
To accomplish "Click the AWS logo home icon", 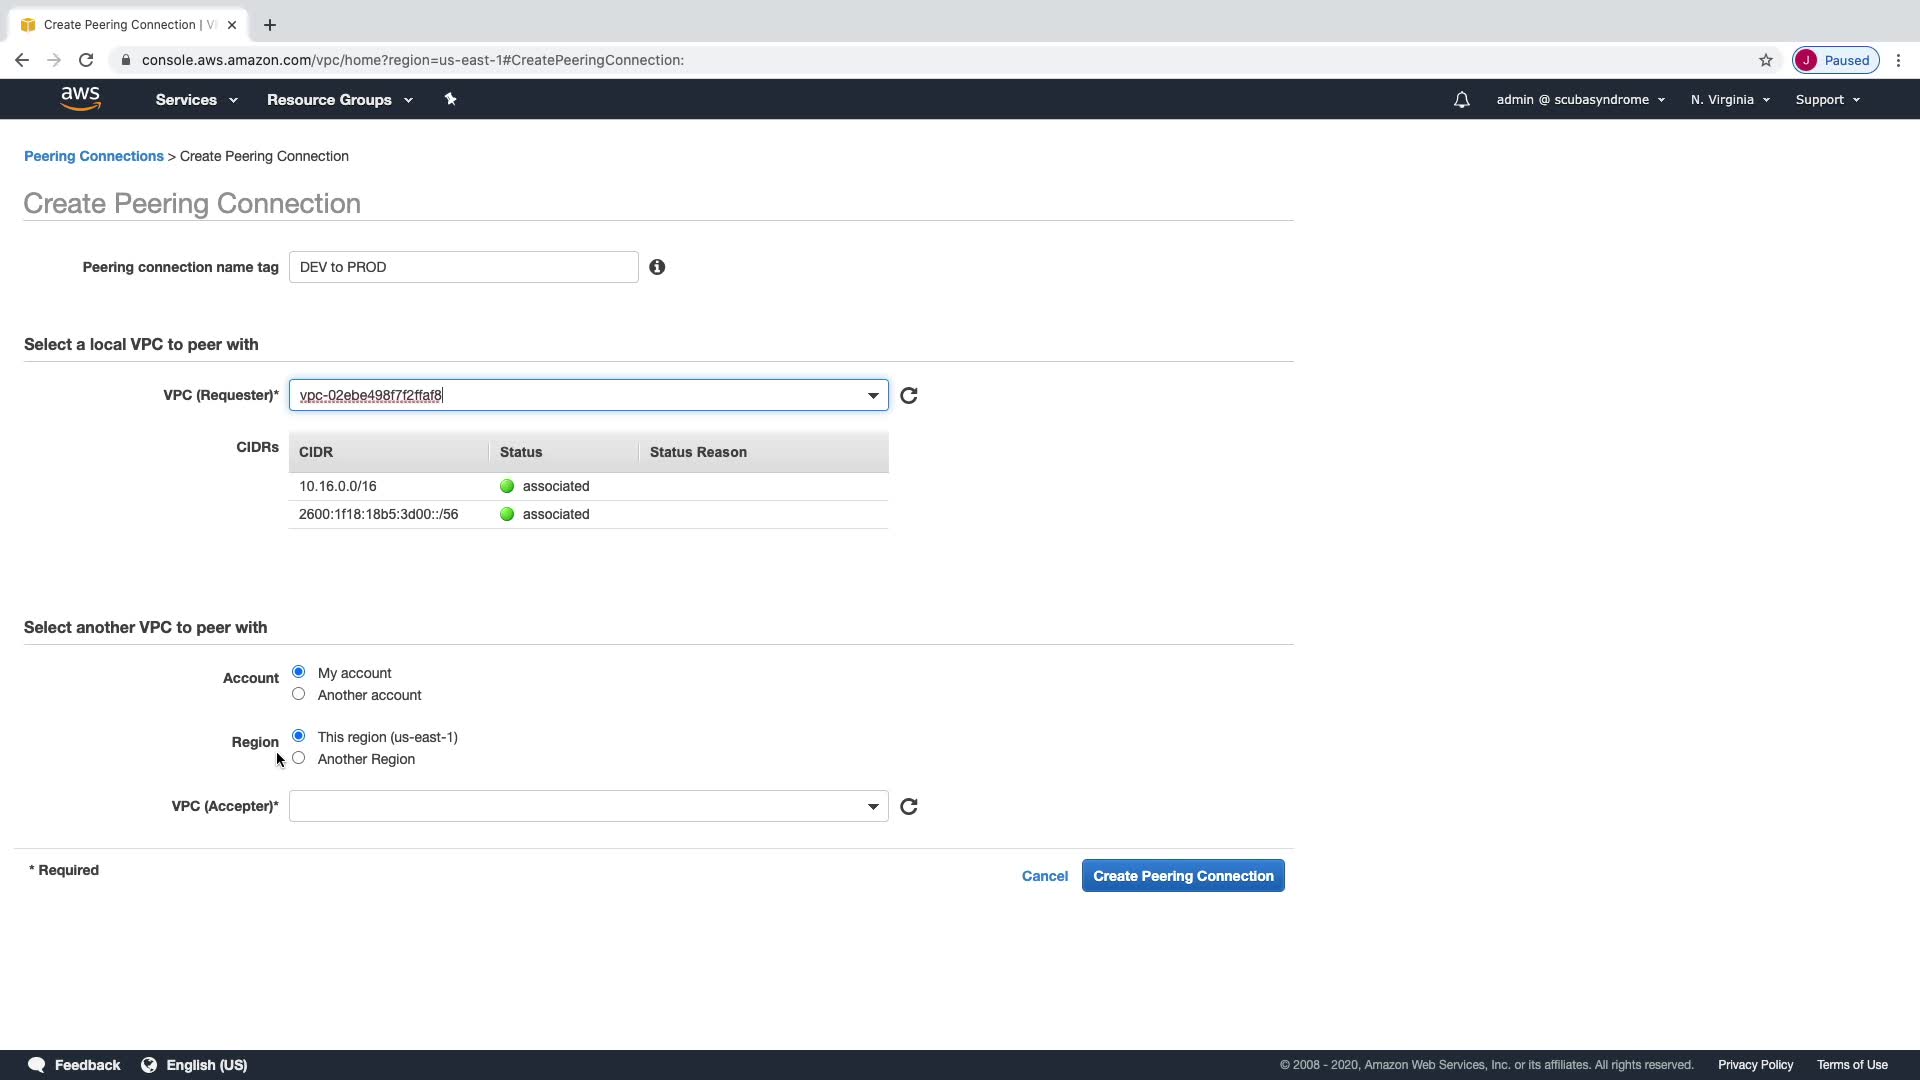I will click(x=80, y=98).
